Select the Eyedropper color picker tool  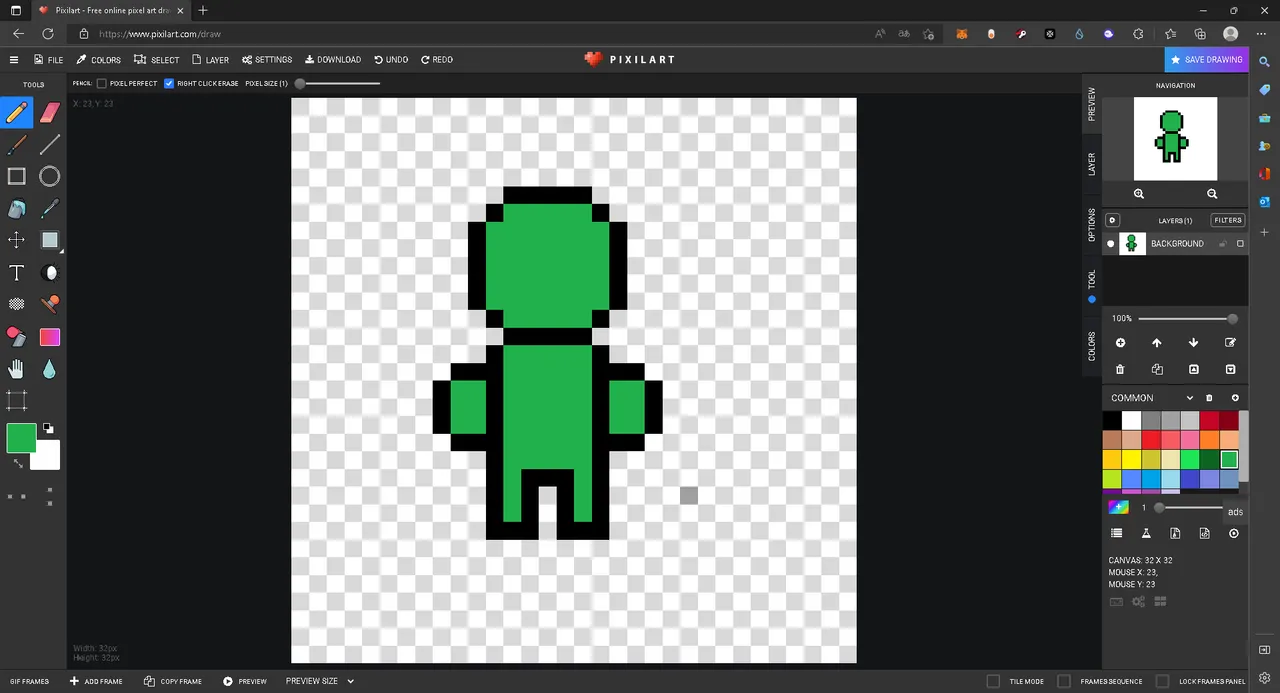tap(50, 209)
